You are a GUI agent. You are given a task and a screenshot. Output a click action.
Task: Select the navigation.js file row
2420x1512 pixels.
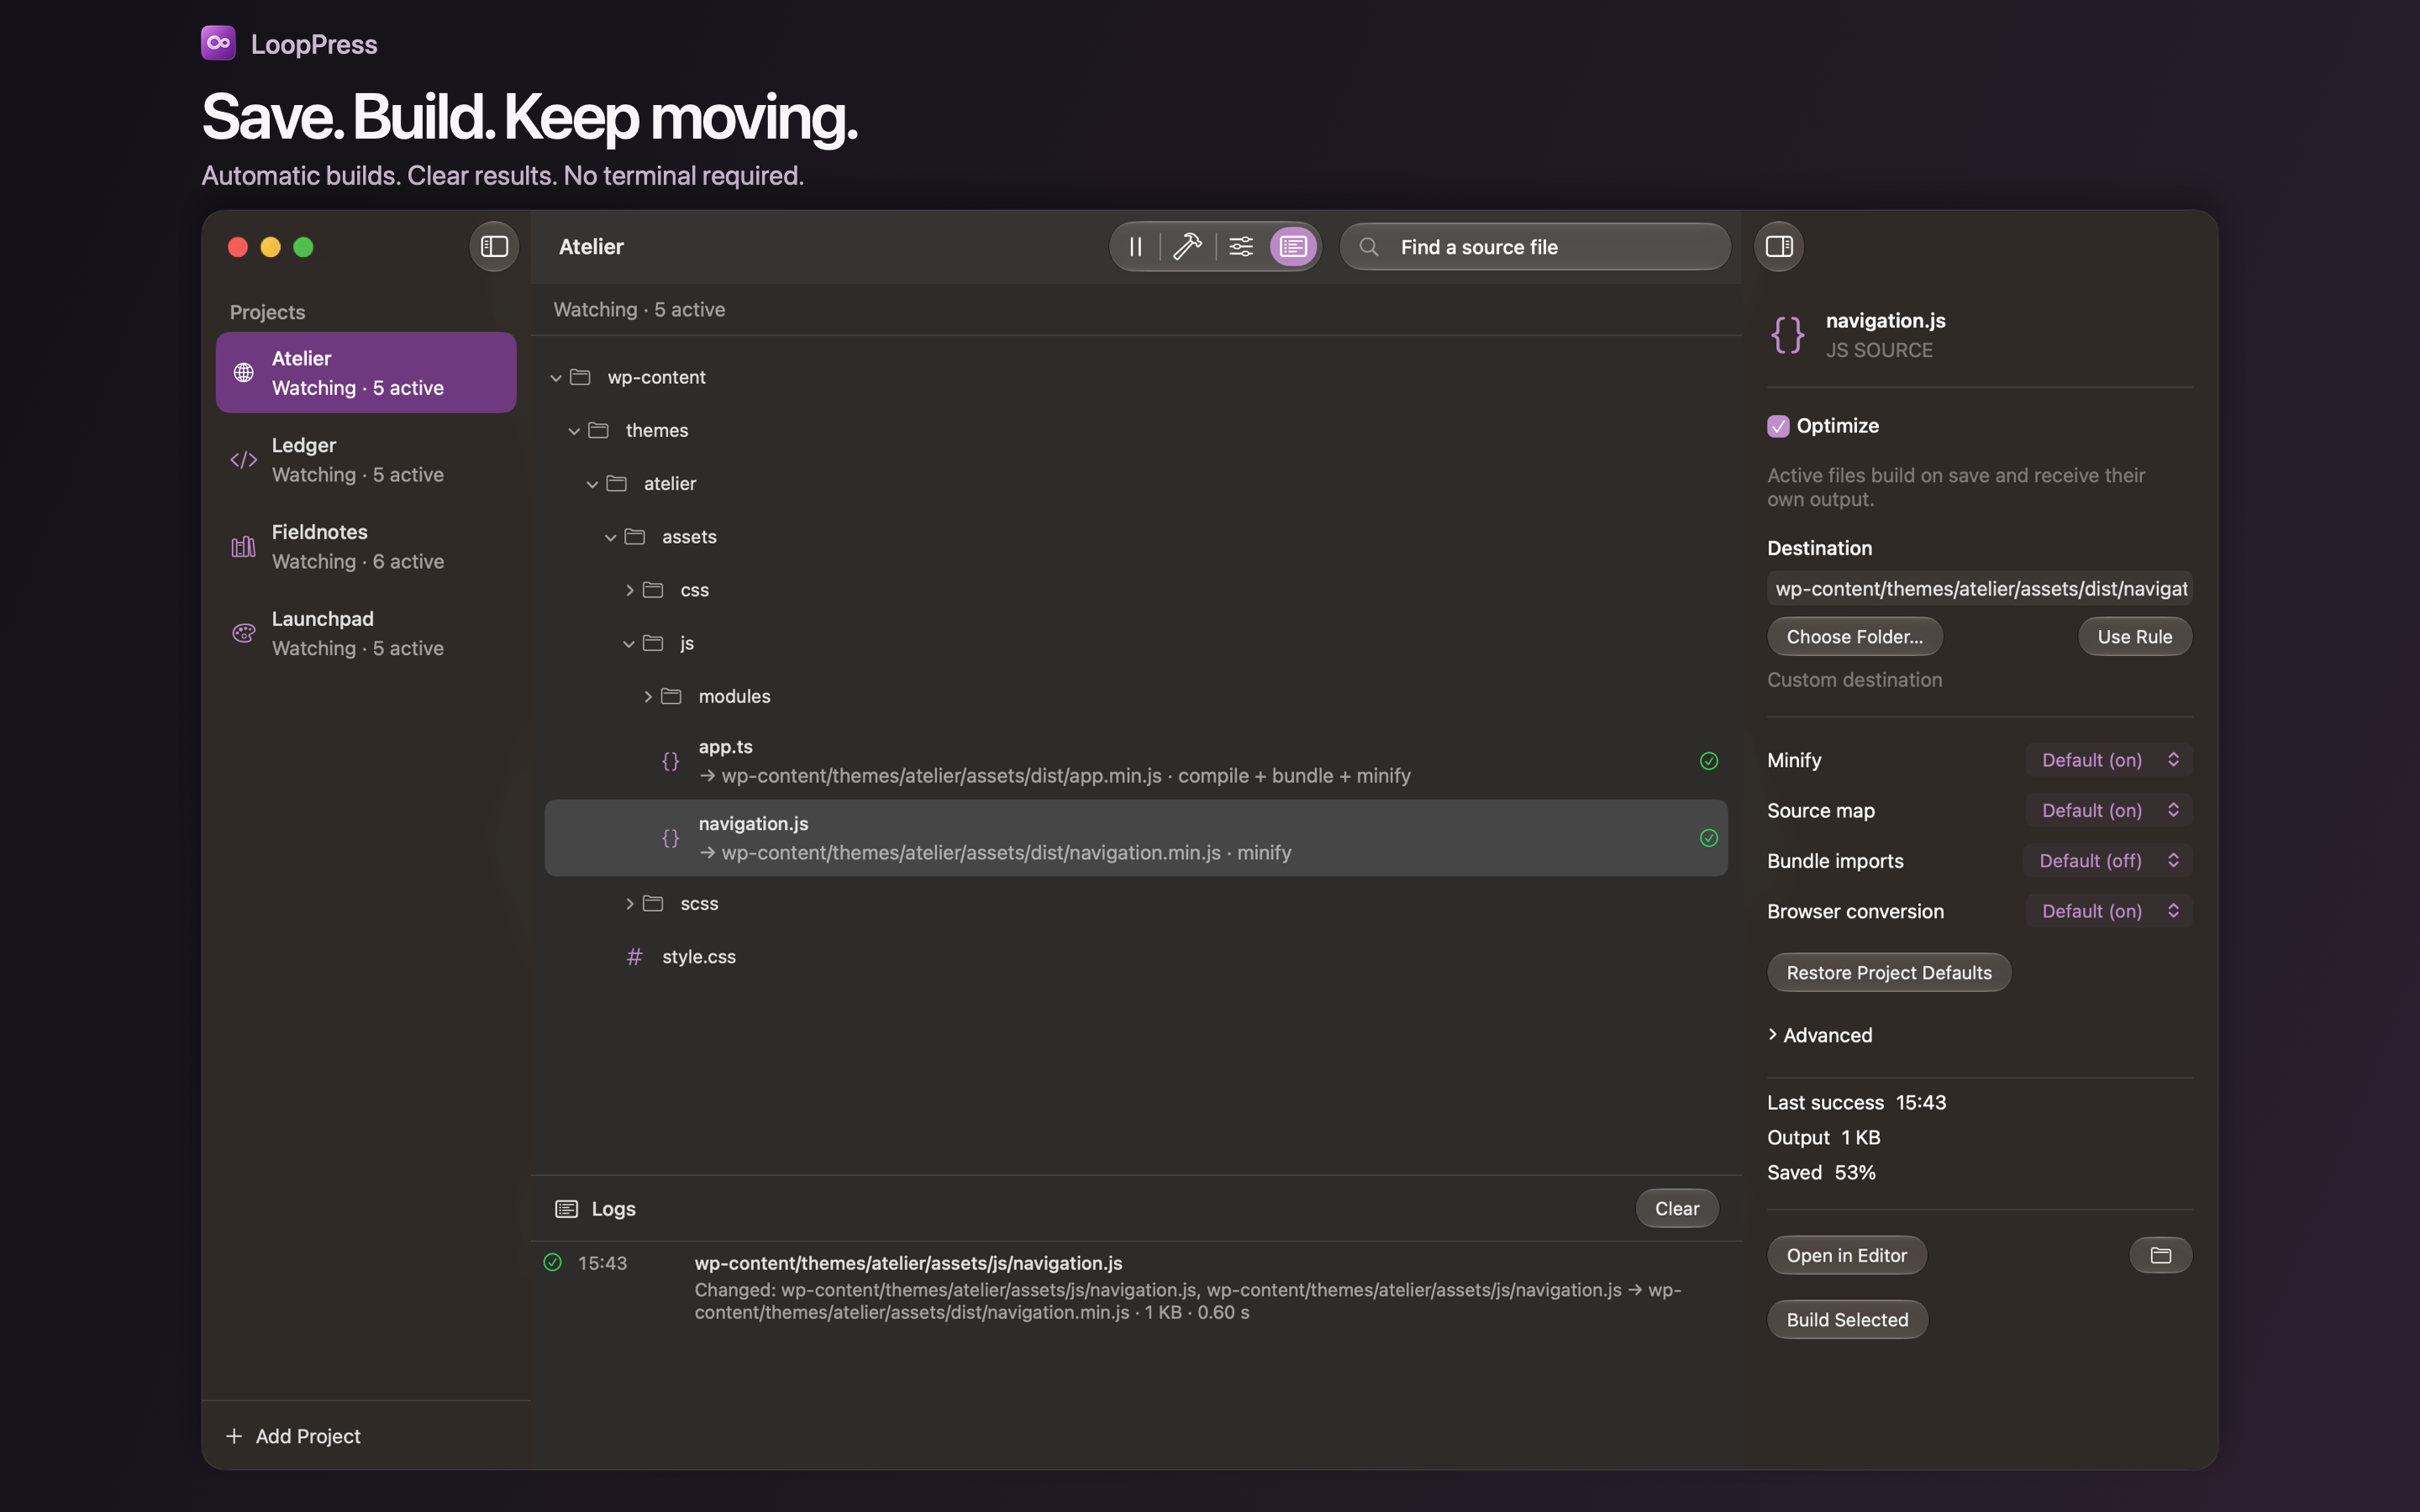tap(1136, 838)
